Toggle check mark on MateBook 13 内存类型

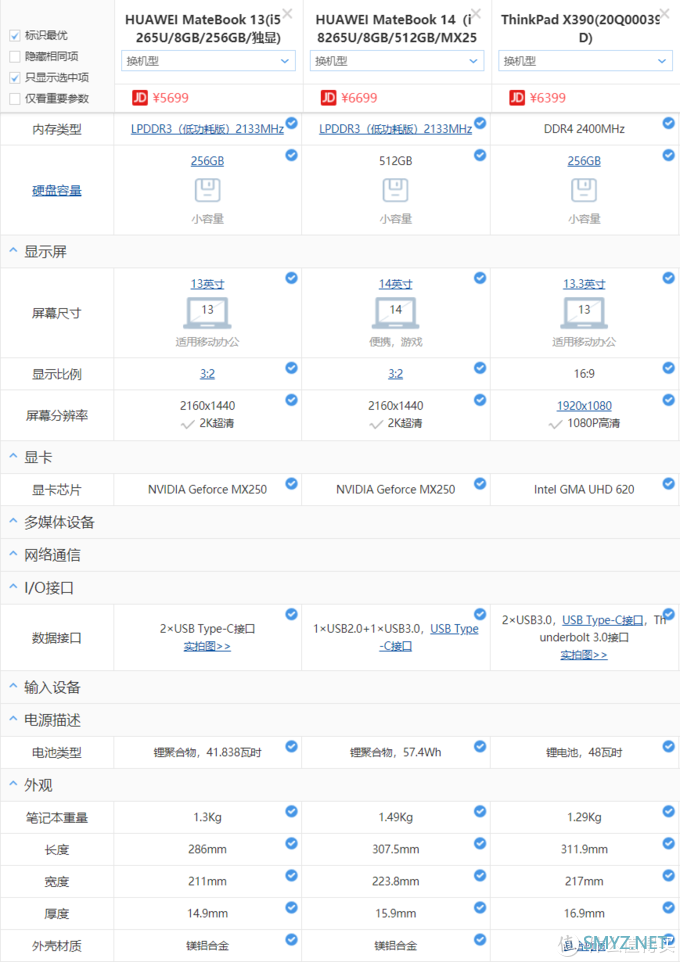click(x=292, y=123)
